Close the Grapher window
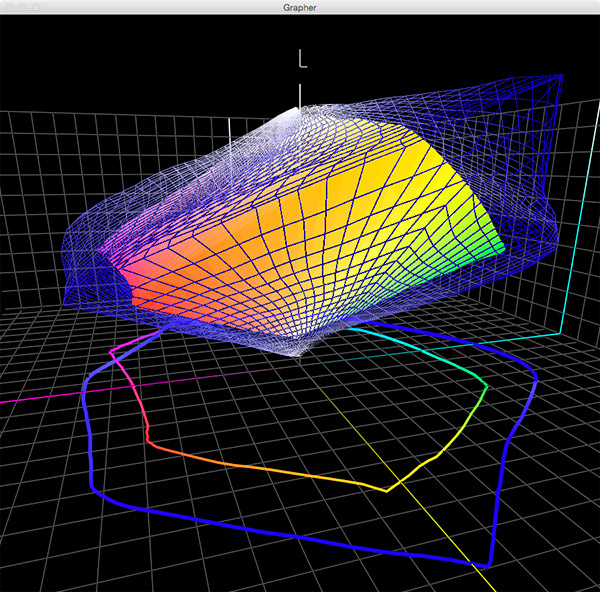This screenshot has height=592, width=600. click(8, 7)
